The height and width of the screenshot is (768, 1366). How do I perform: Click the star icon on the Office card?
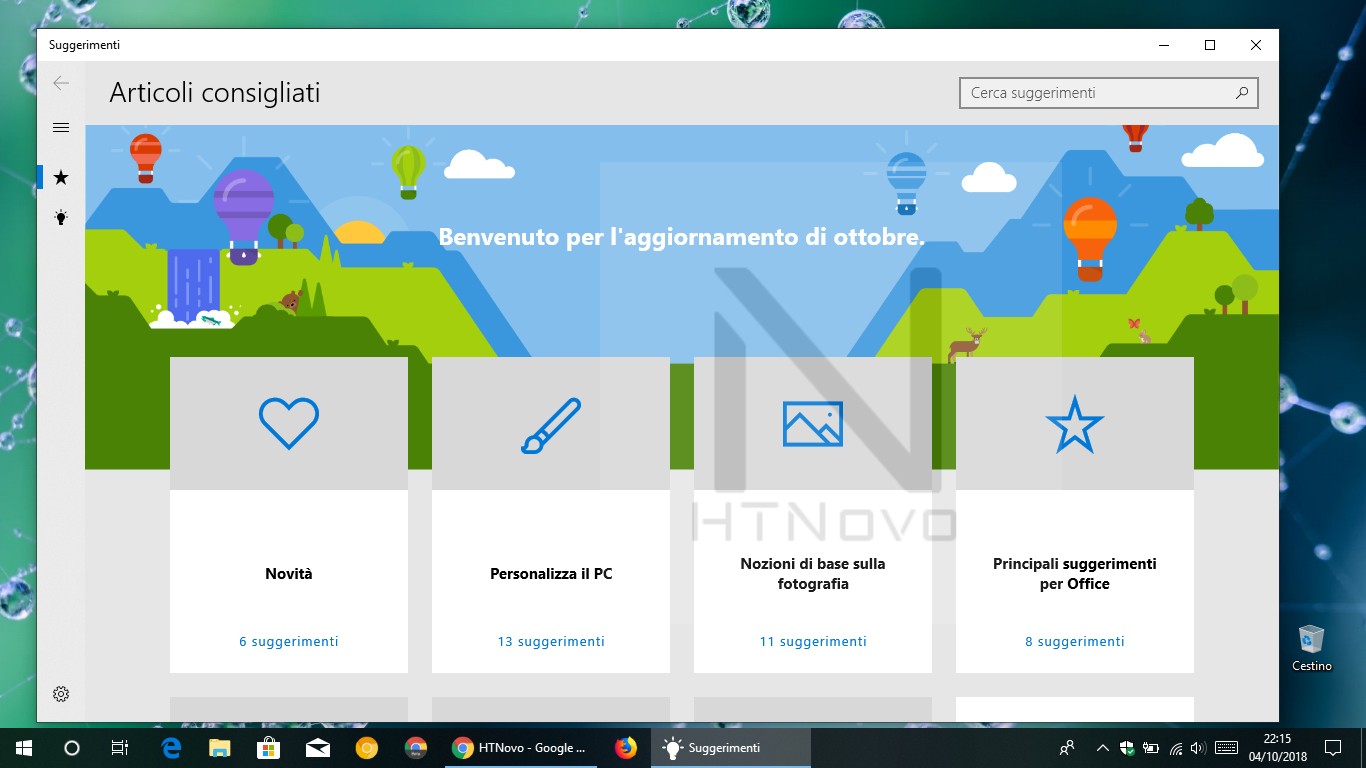(1074, 422)
